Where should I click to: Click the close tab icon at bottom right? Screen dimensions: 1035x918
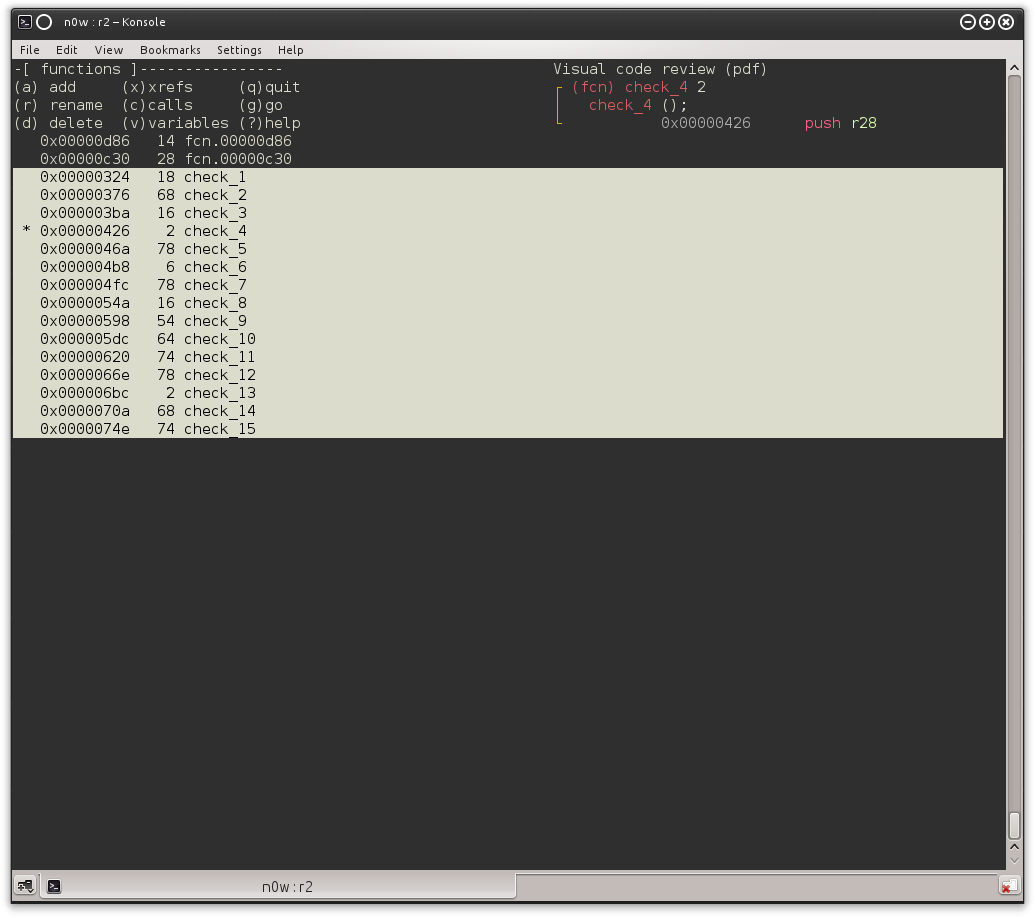1008,886
